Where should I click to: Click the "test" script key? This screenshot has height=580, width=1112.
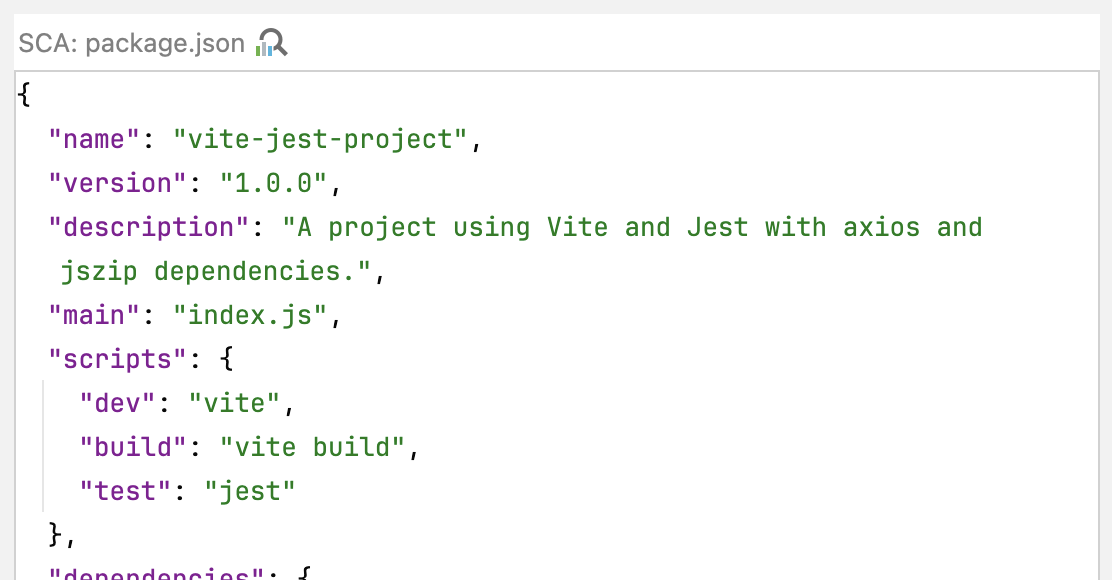pos(125,491)
